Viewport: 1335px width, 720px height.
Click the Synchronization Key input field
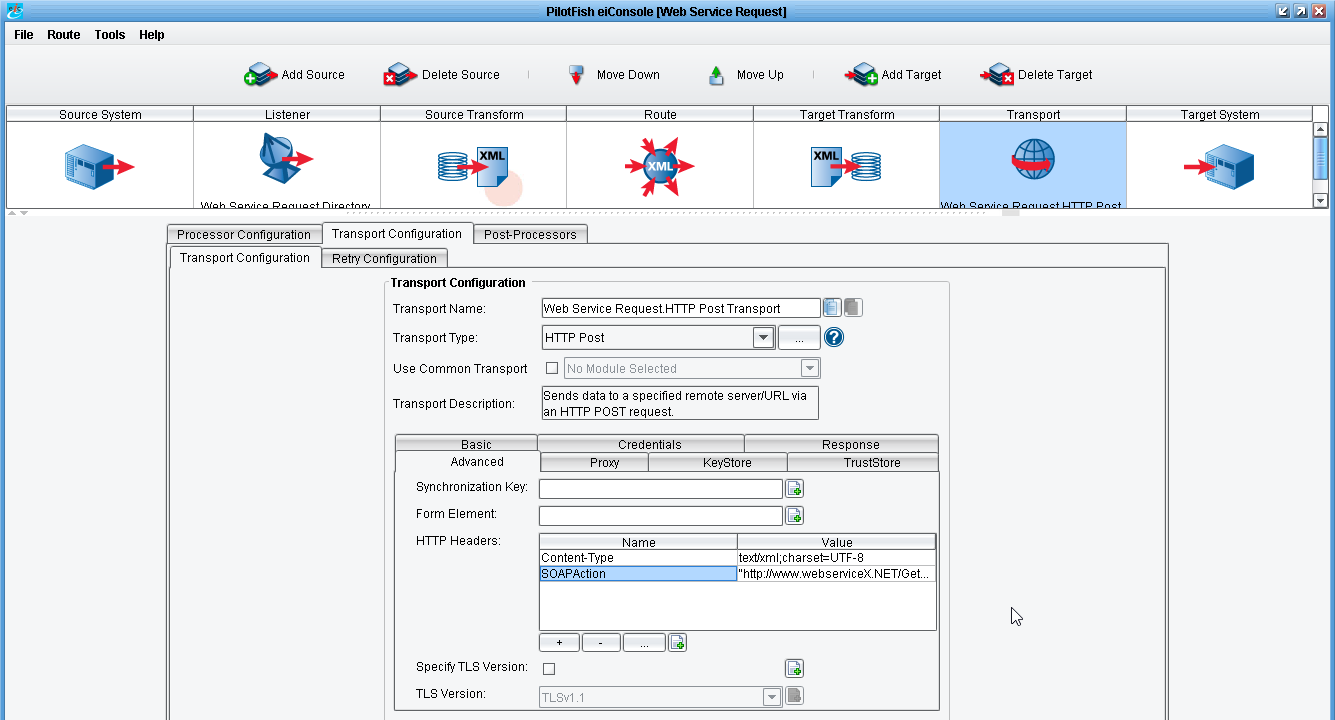661,489
